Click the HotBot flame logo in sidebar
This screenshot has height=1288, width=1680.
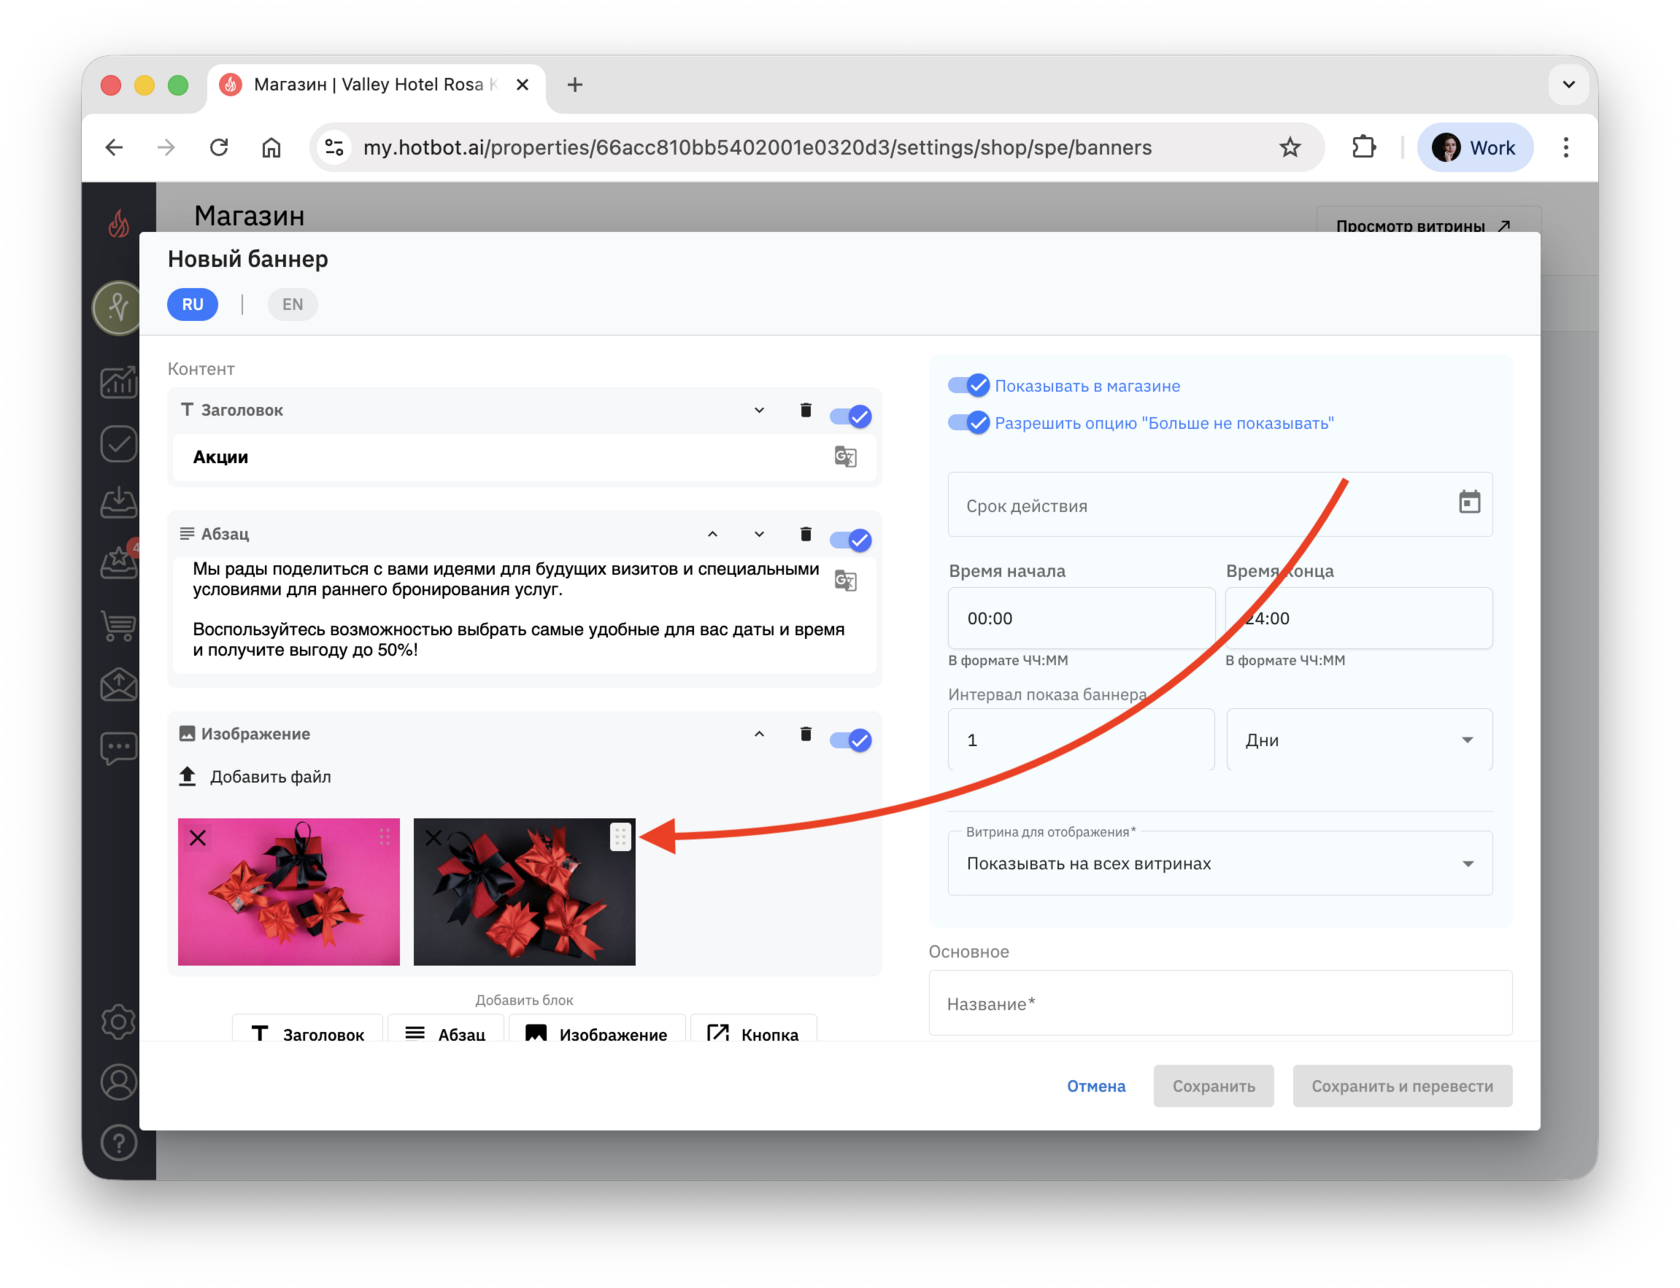pos(118,223)
